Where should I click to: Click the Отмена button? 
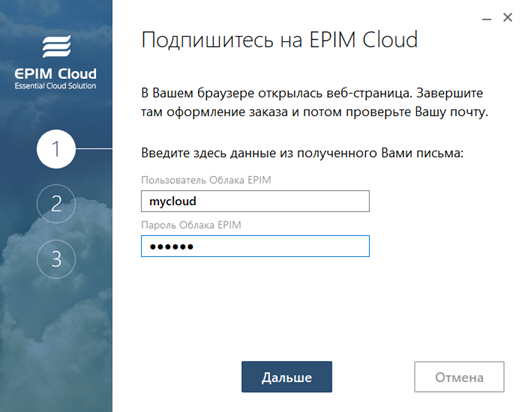pyautogui.click(x=459, y=377)
